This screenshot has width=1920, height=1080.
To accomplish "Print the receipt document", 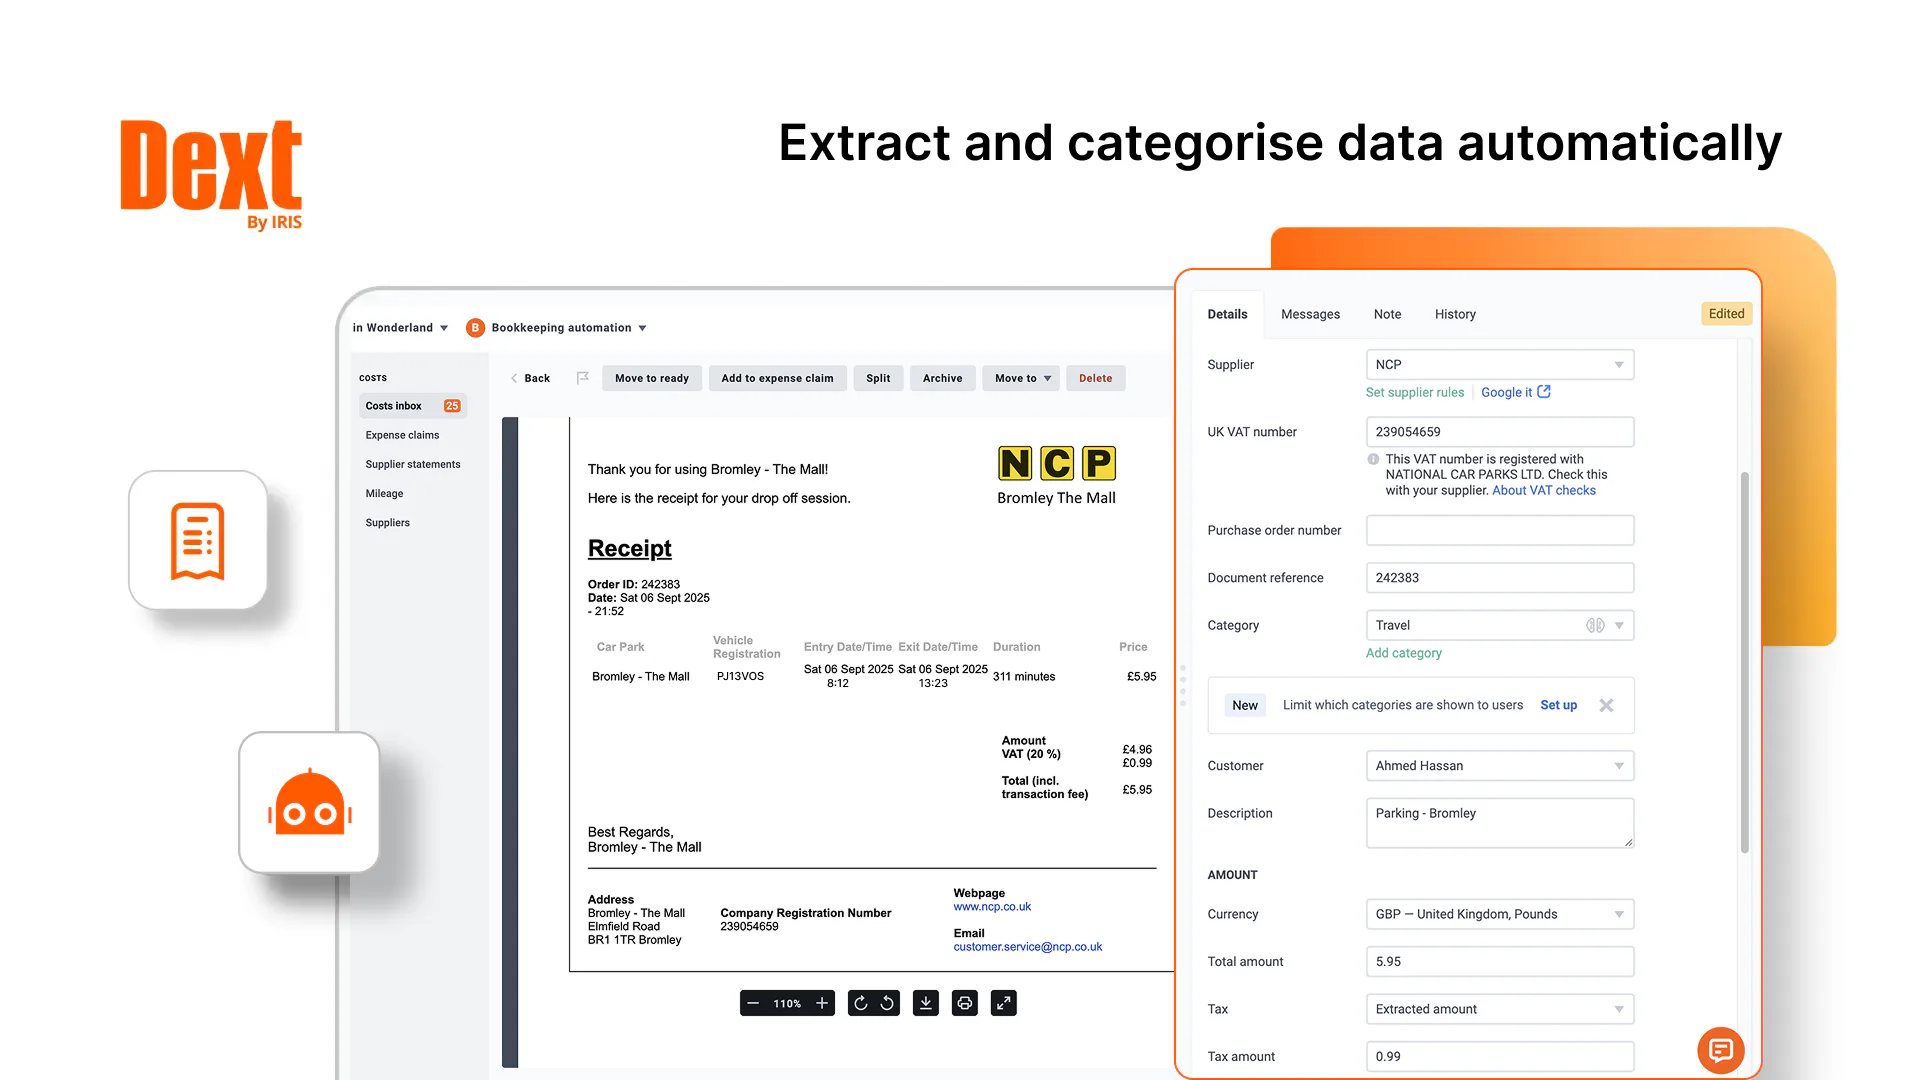I will (x=964, y=1003).
